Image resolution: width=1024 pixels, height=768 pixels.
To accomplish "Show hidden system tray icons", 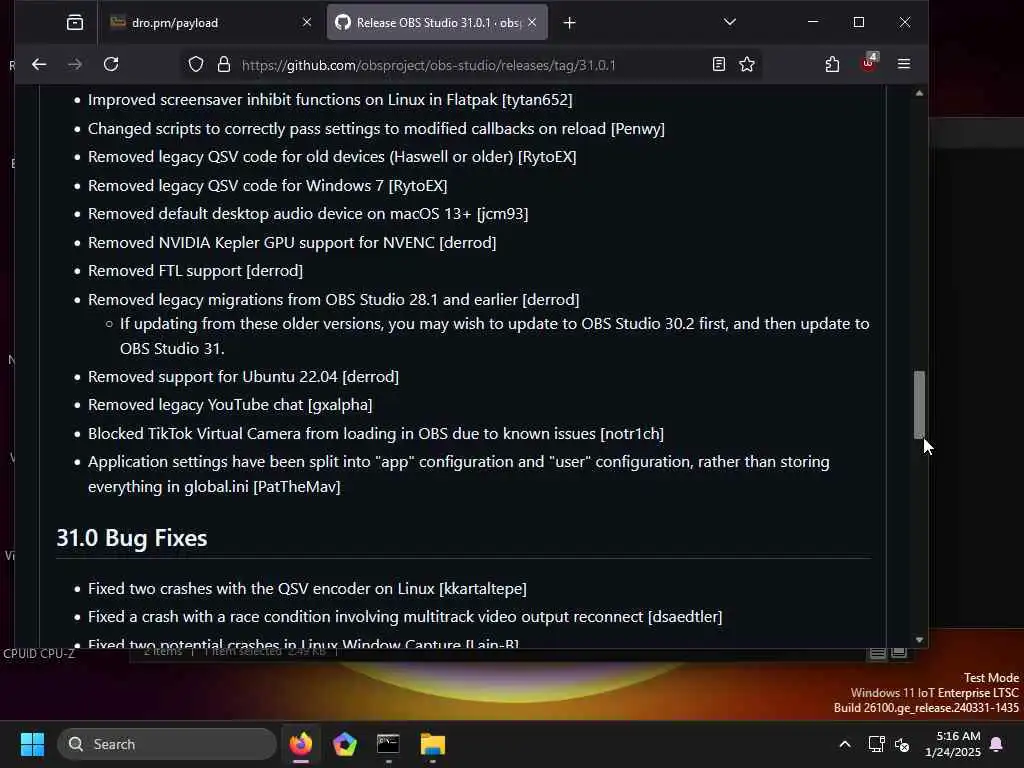I will (x=844, y=744).
